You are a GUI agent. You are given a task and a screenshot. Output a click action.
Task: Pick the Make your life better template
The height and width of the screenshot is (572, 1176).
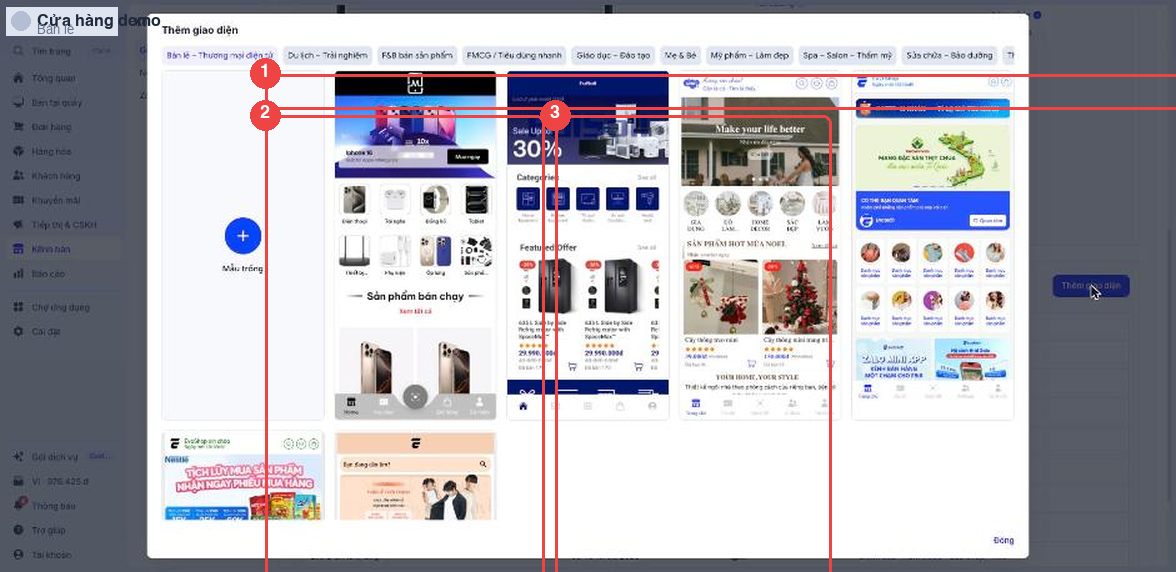click(760, 245)
